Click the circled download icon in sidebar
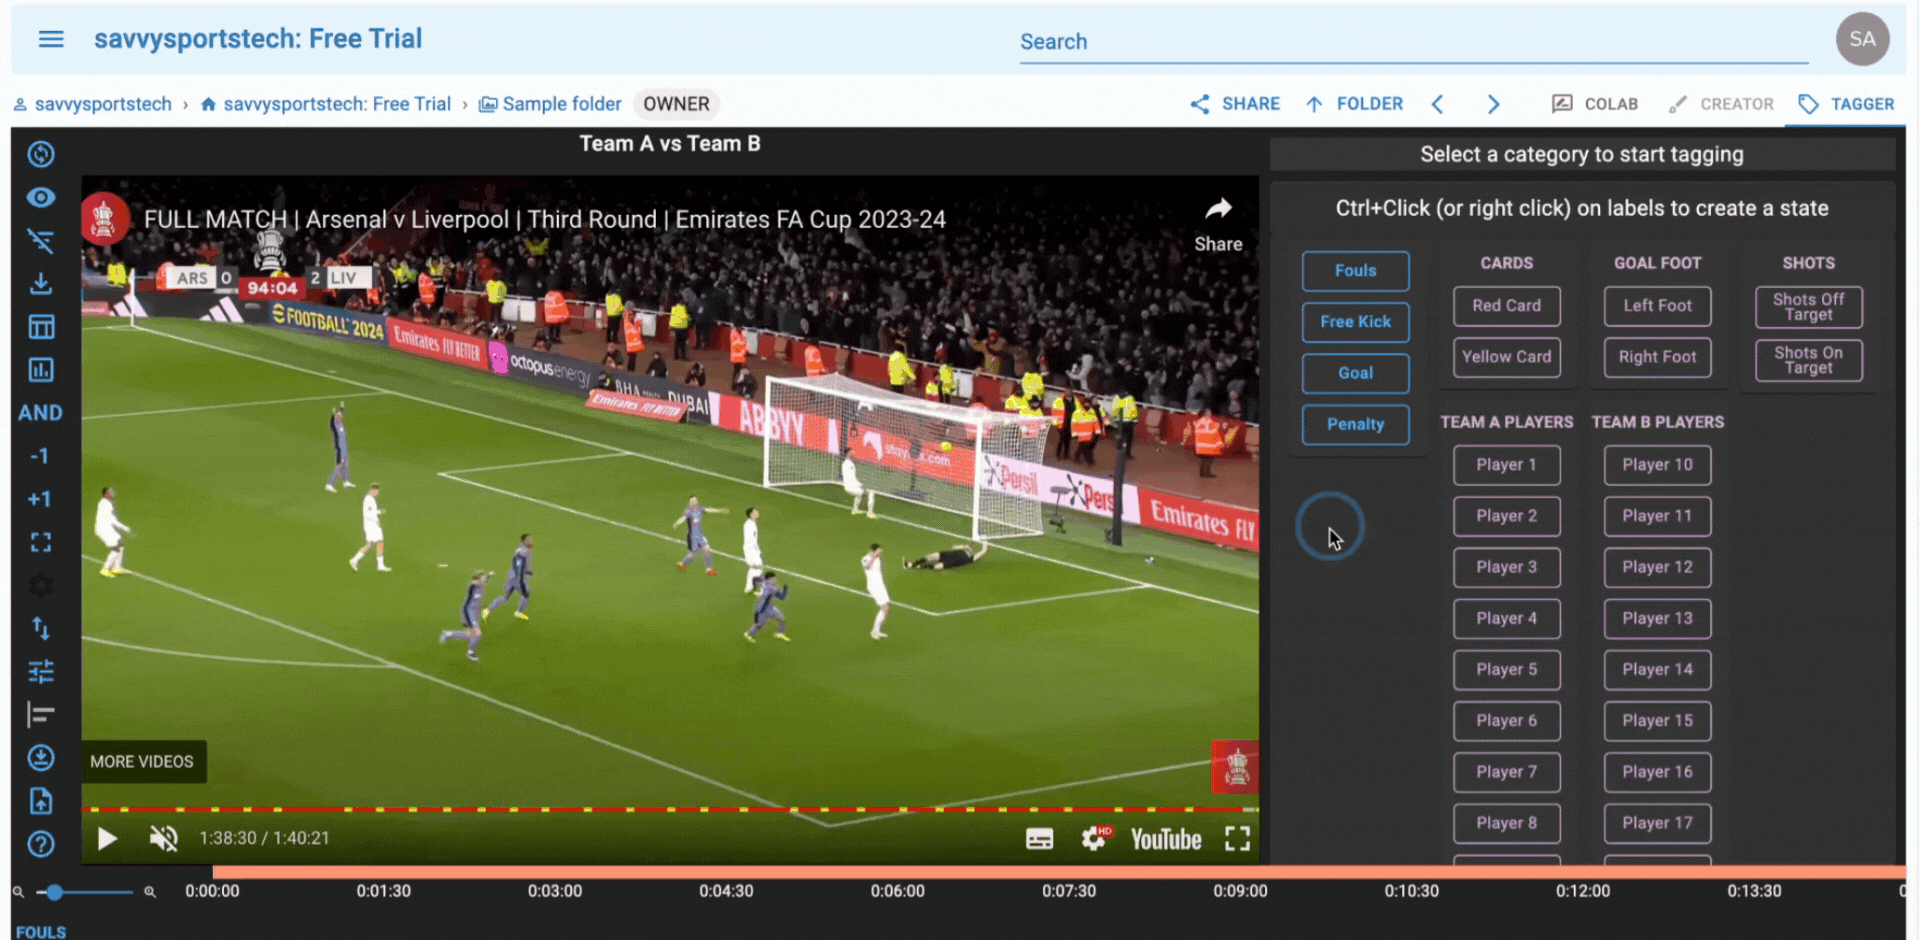 coord(41,758)
